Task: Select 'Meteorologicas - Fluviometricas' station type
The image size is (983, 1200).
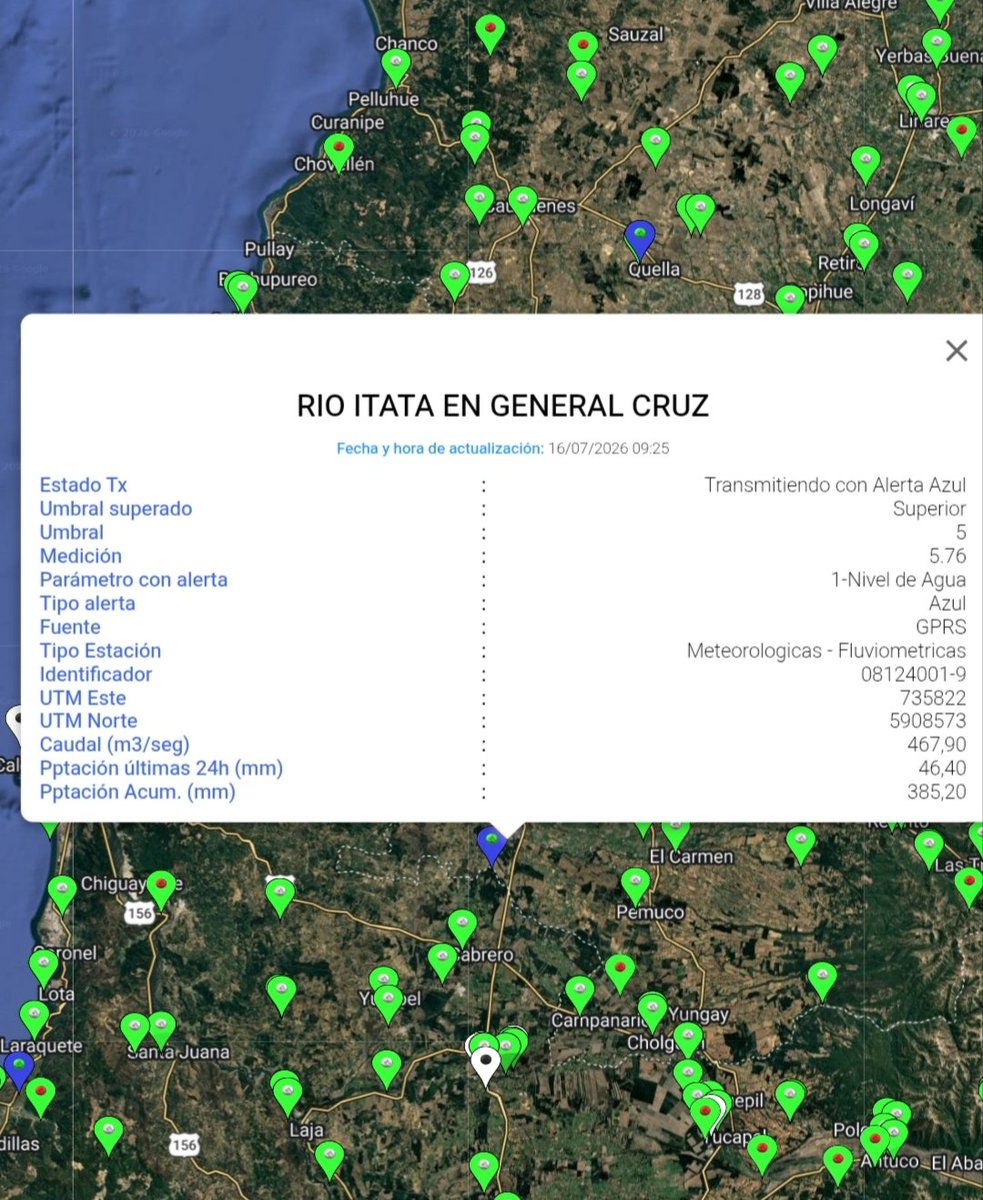Action: [x=826, y=651]
